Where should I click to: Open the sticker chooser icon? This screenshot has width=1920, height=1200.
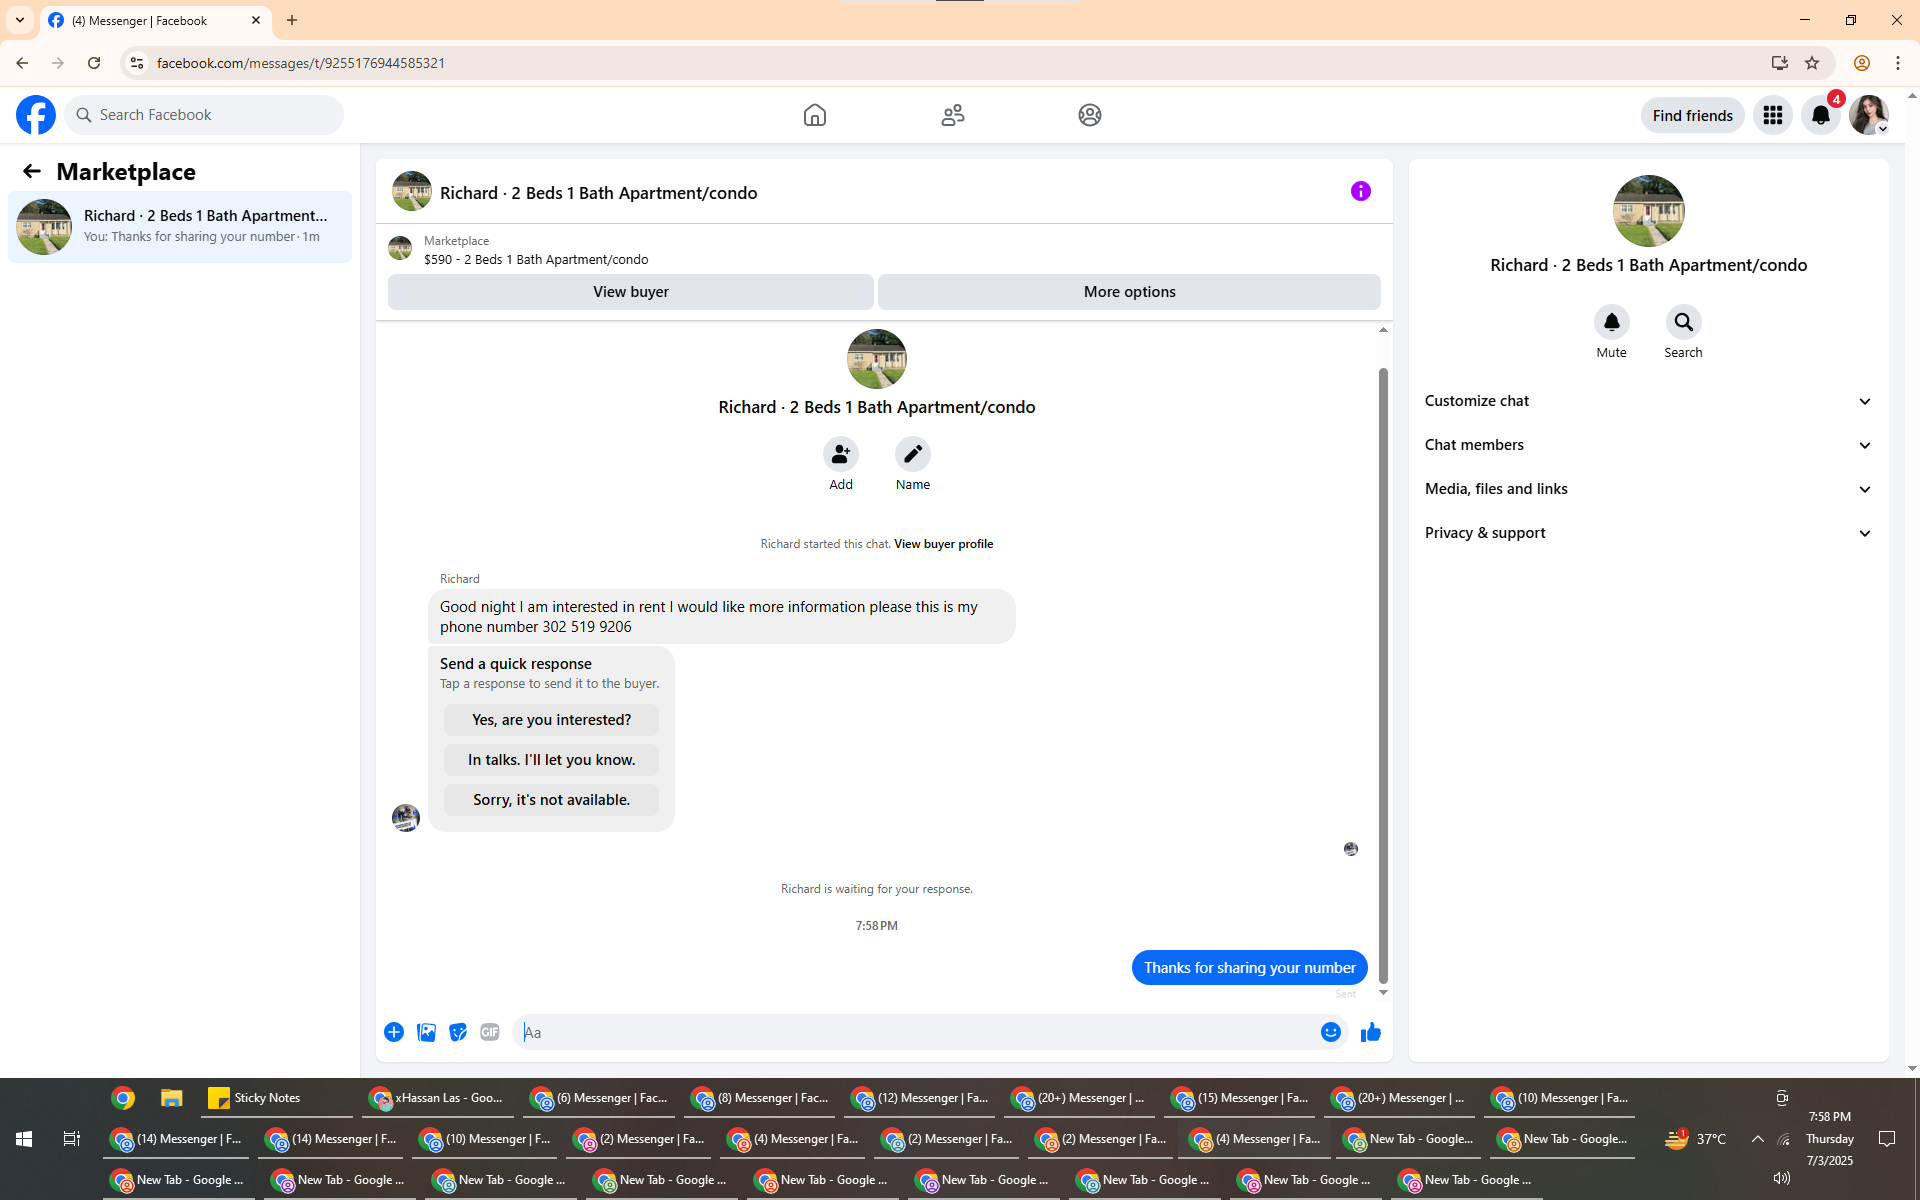tap(458, 1032)
